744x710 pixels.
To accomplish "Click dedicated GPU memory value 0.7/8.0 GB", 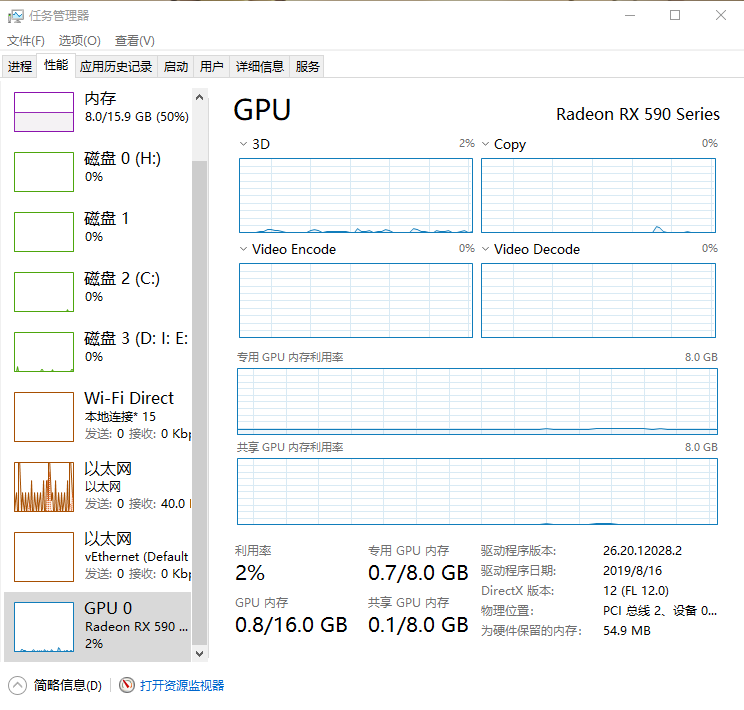I will click(x=418, y=573).
